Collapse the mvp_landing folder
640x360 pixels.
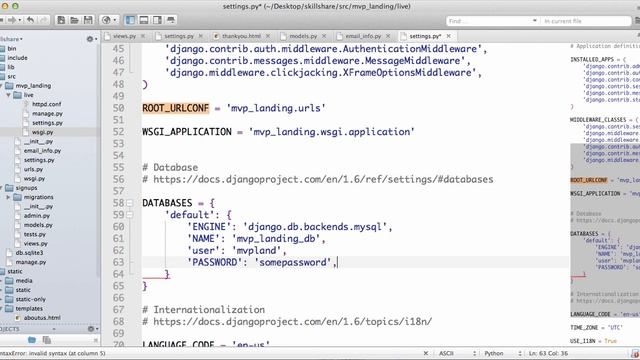1,86
